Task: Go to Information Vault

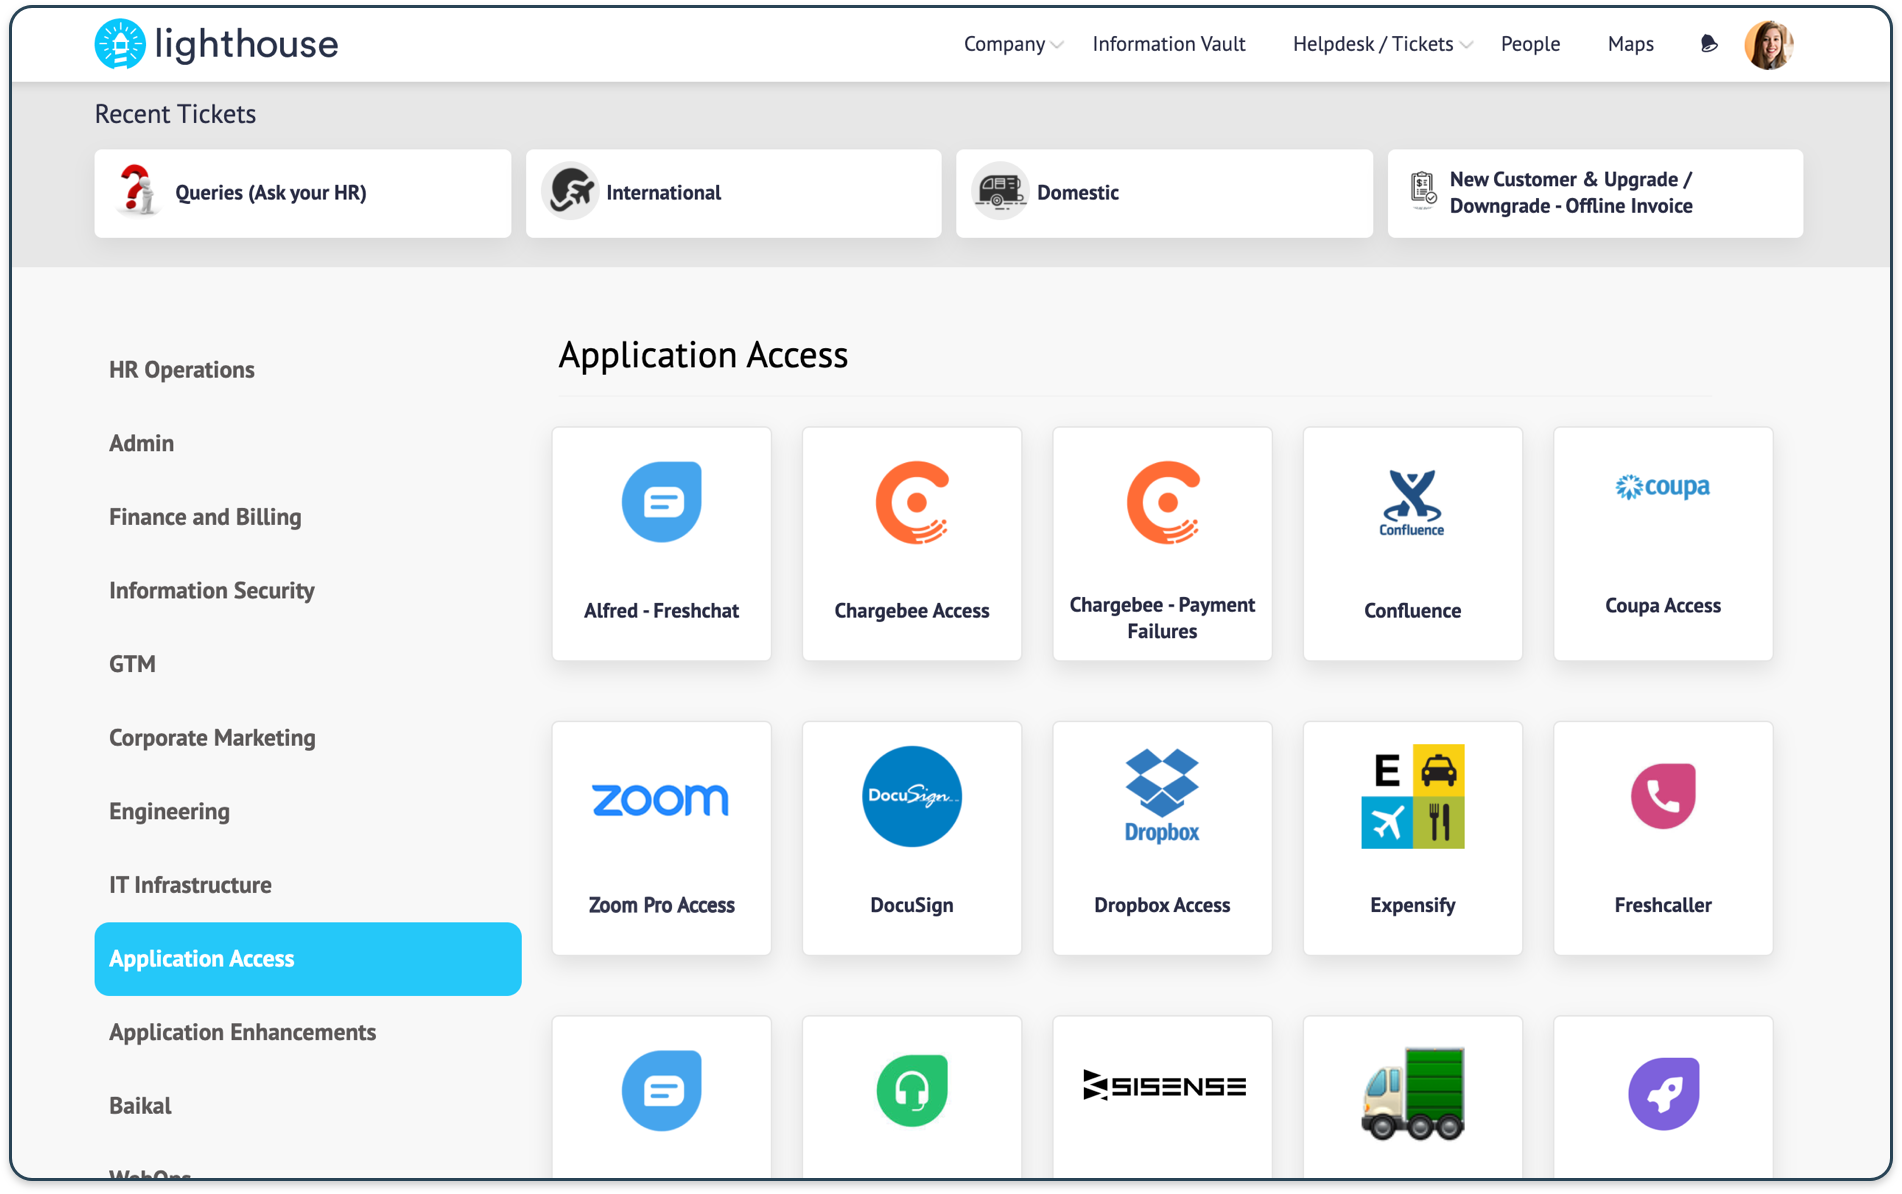Action: [1168, 44]
